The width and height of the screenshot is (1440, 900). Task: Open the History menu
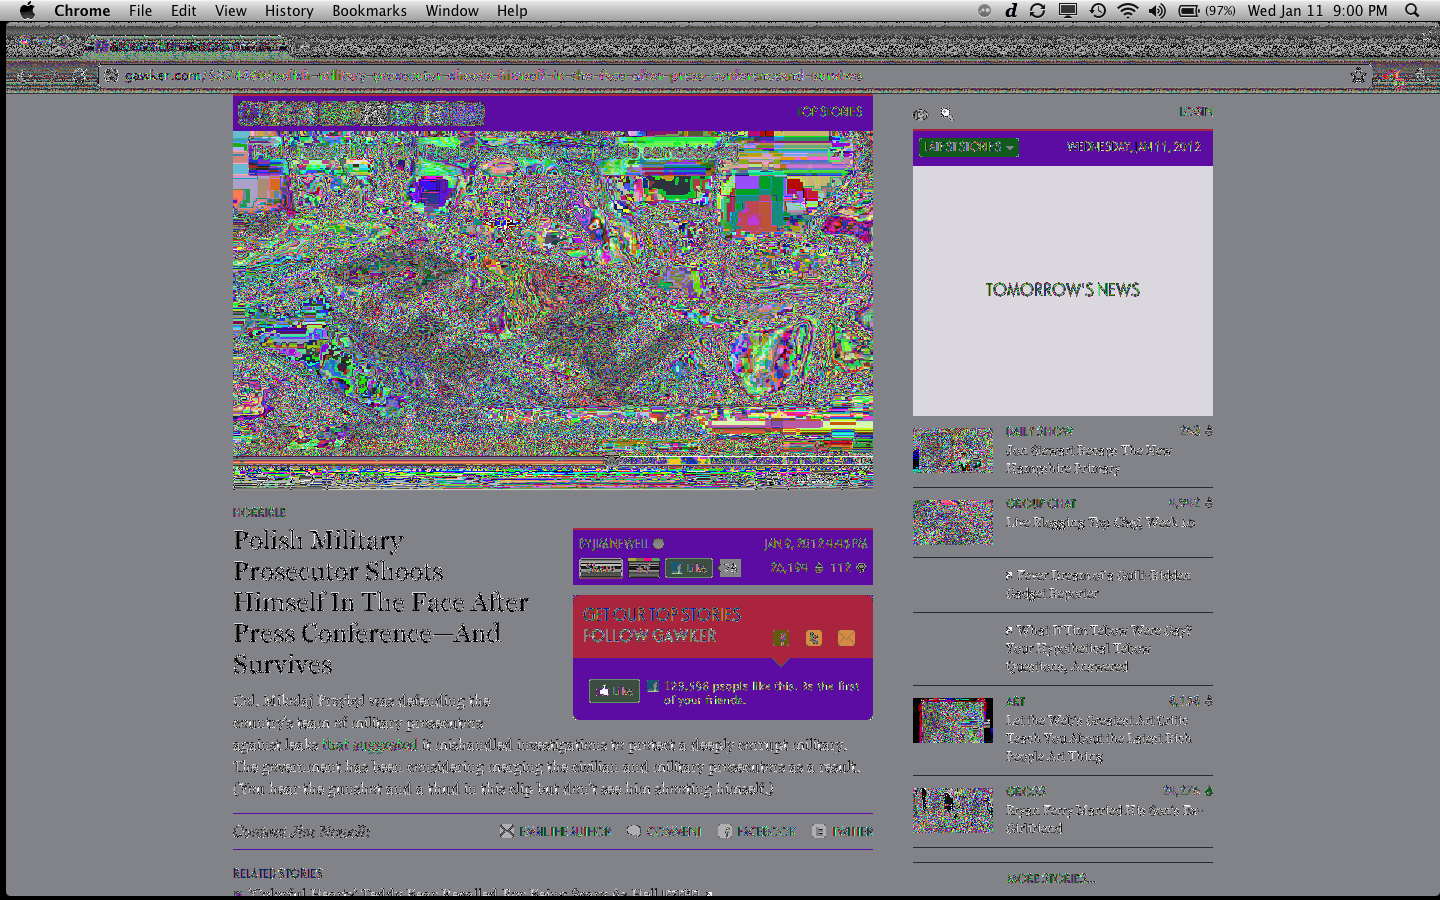click(x=289, y=10)
